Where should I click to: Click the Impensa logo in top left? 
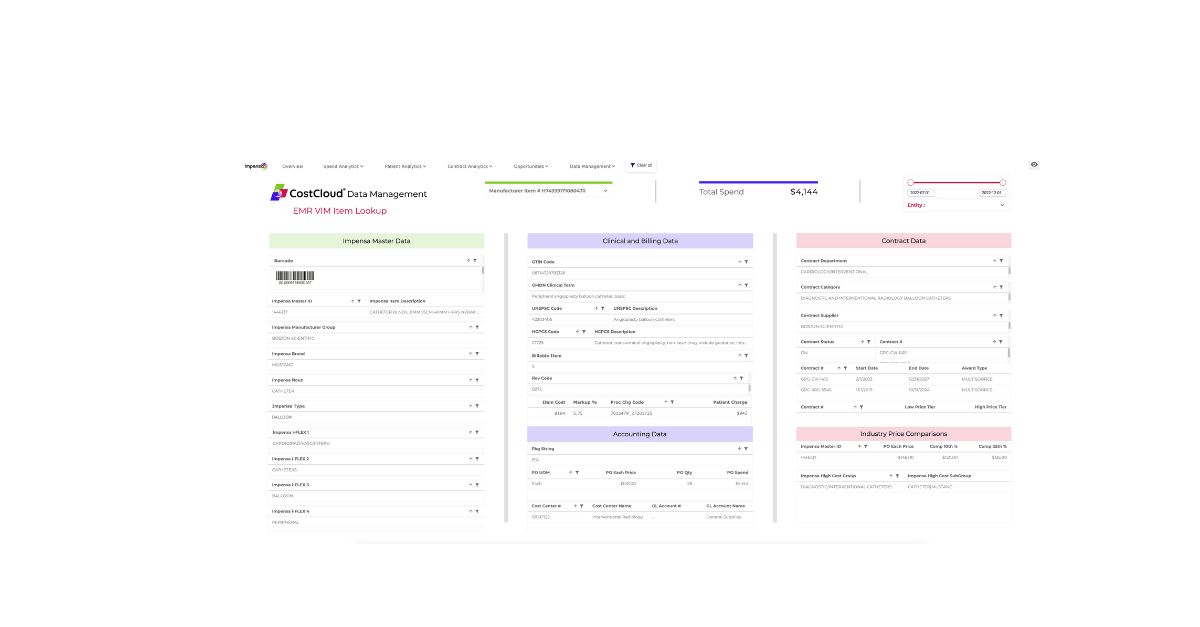tap(257, 166)
